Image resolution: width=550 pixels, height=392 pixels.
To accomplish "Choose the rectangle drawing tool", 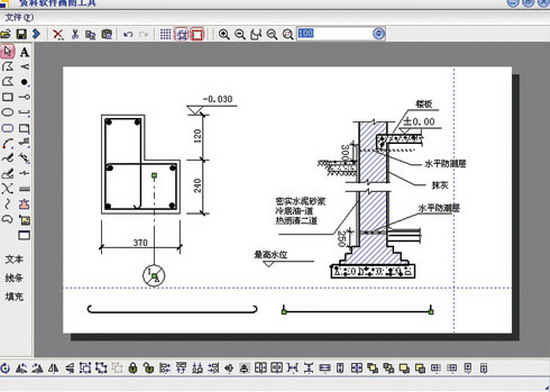I will tap(7, 97).
